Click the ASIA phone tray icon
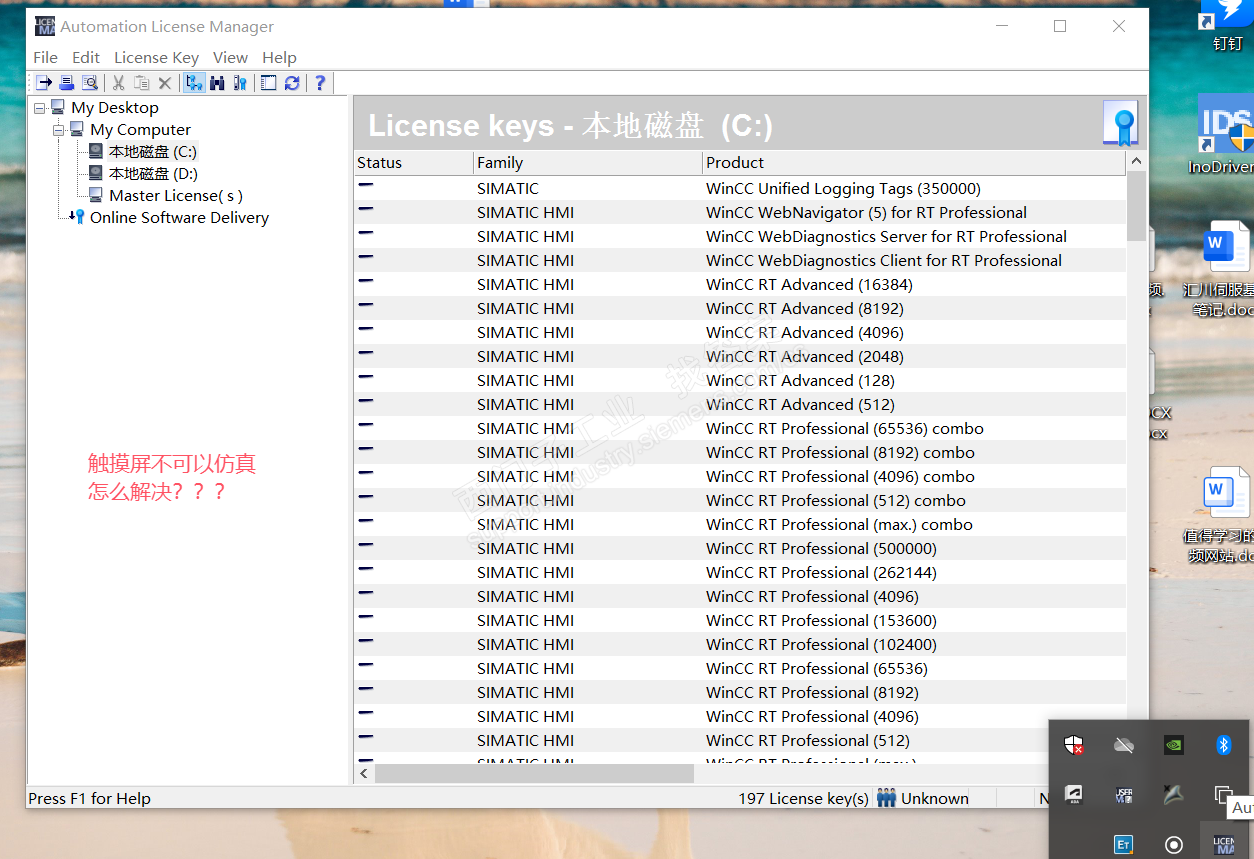Screen dimensions: 1254x859 (1074, 795)
